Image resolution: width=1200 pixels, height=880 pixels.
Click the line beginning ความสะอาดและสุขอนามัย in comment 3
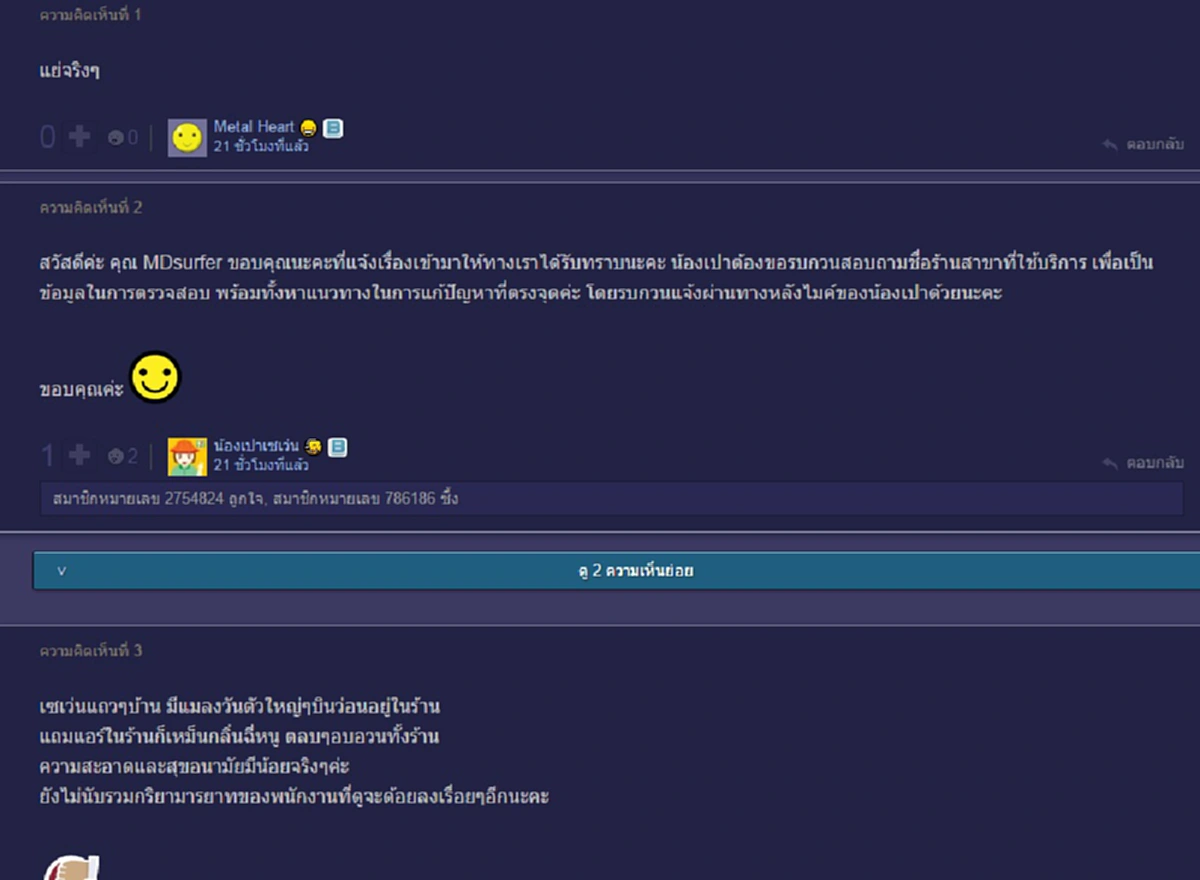tap(194, 767)
